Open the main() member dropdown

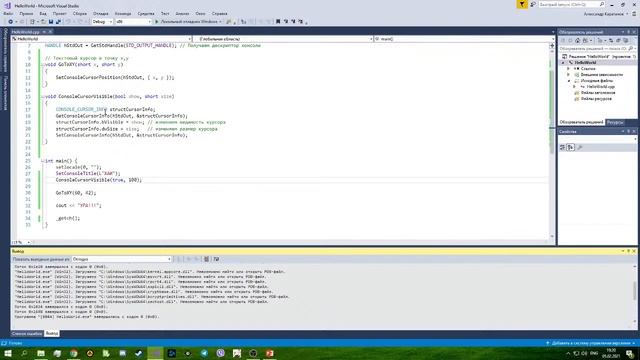tap(464, 39)
